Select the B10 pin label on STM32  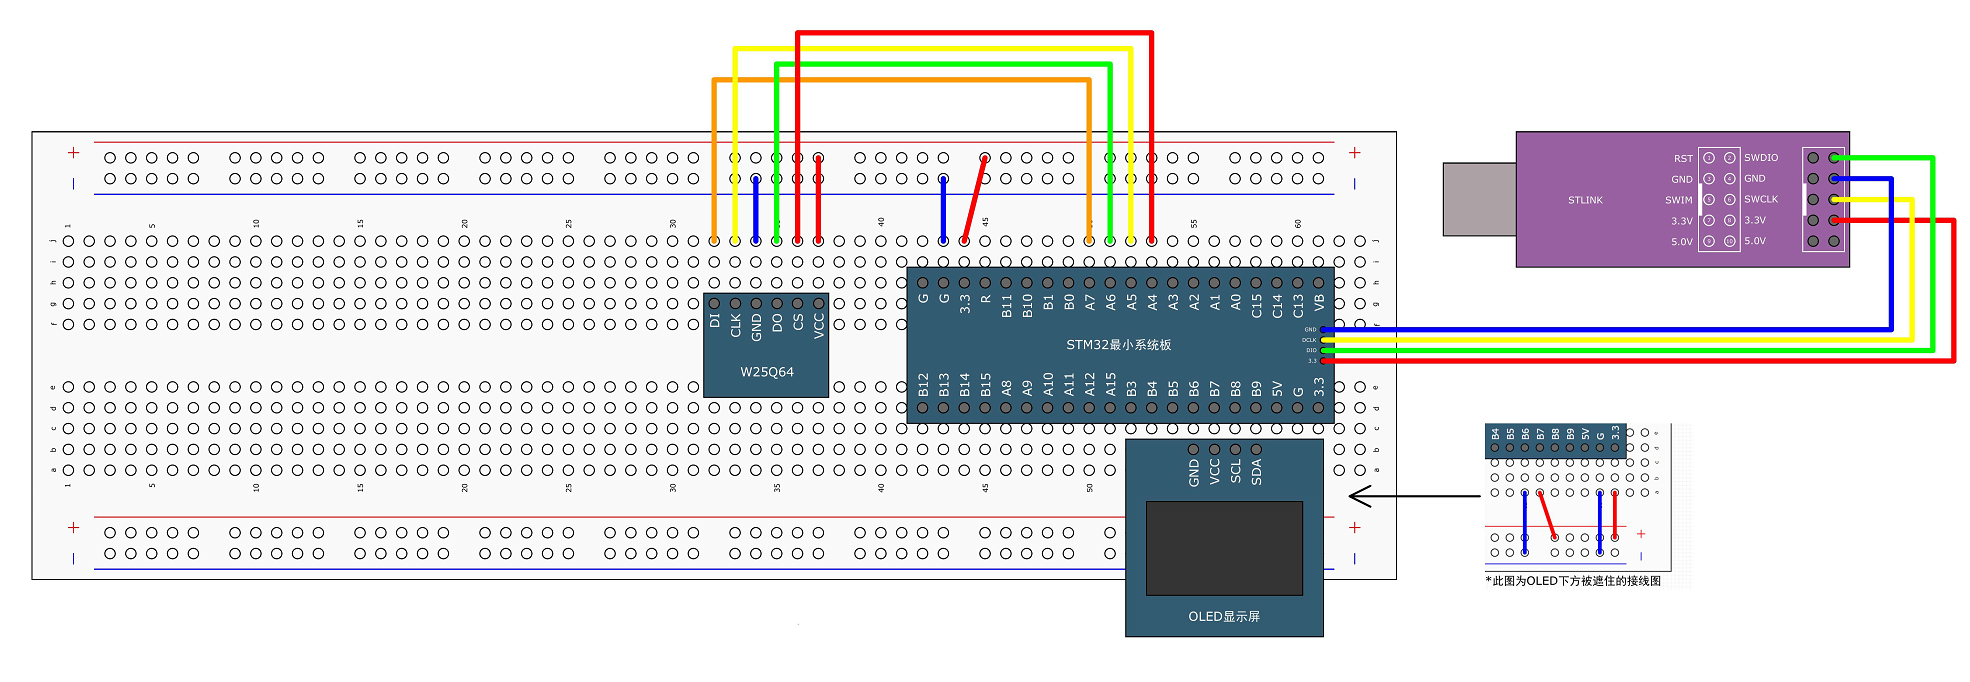(x=1027, y=306)
